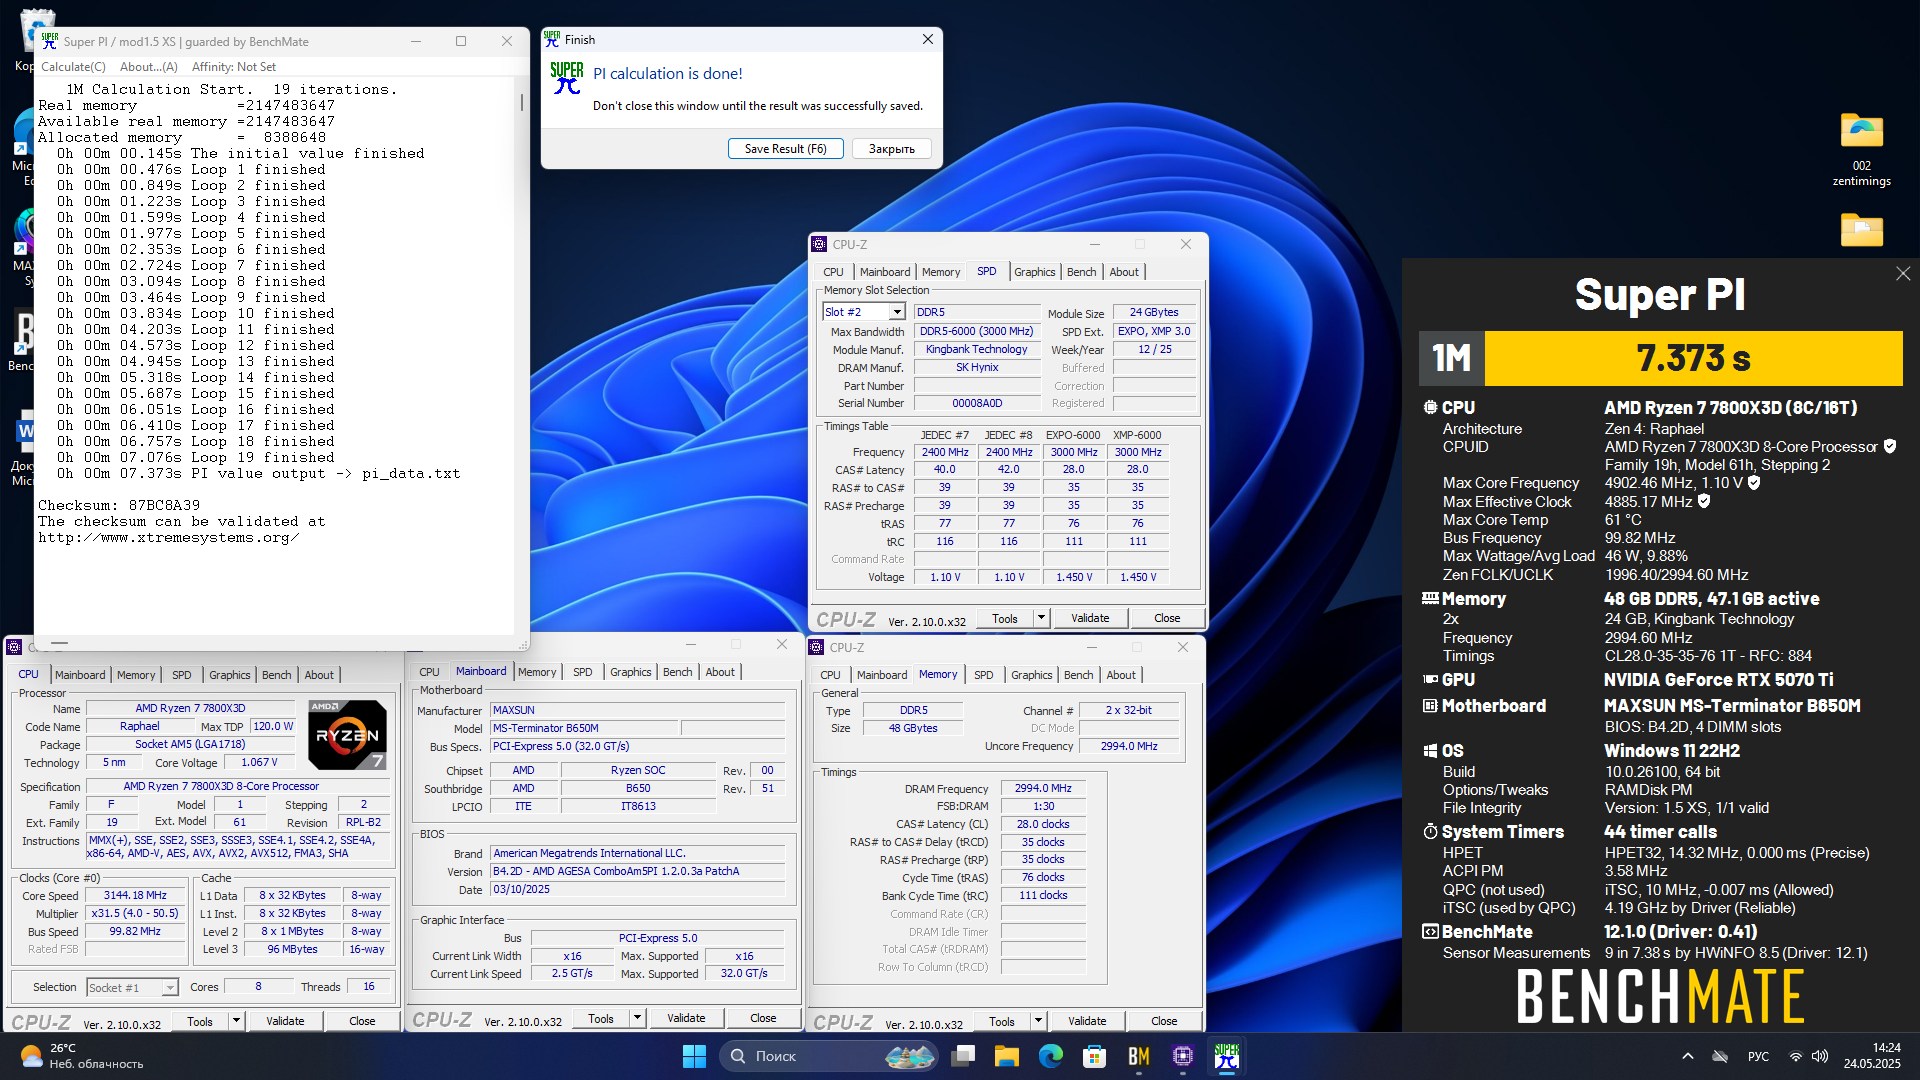The image size is (1920, 1080).
Task: Open the BenchMate taskbar icon
Action: click(1139, 1056)
